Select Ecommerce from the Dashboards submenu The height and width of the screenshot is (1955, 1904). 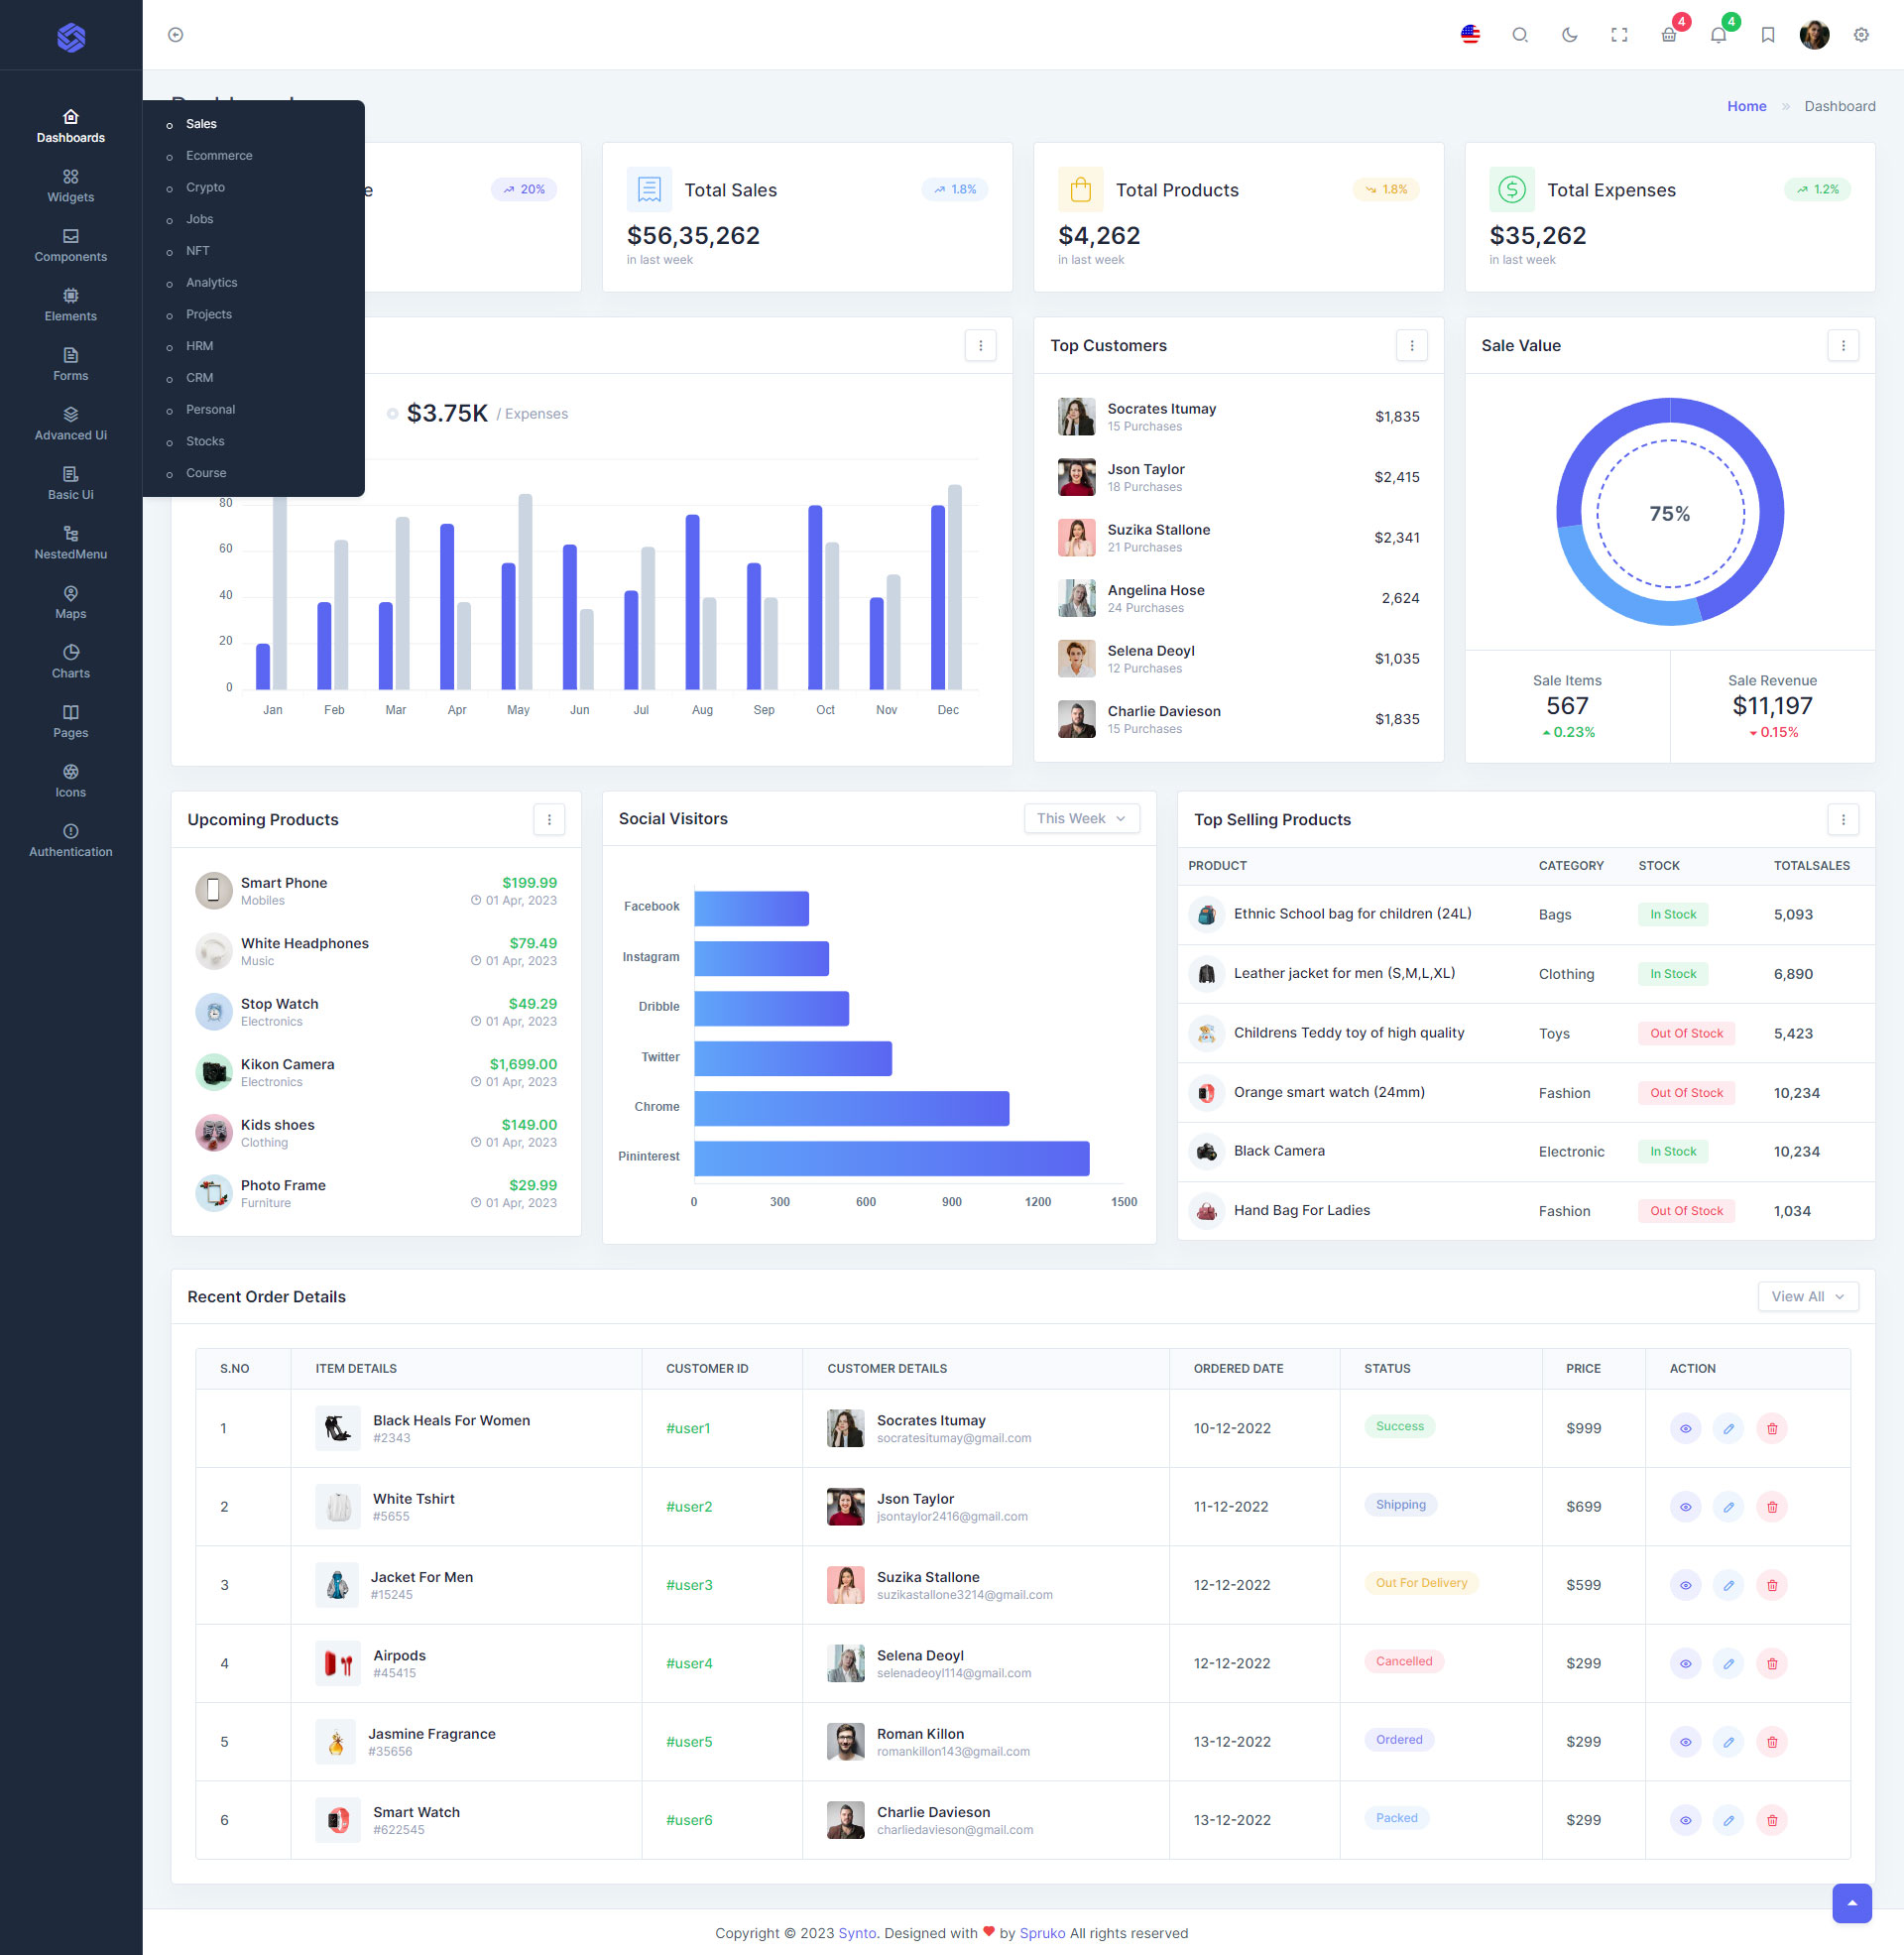click(x=219, y=156)
